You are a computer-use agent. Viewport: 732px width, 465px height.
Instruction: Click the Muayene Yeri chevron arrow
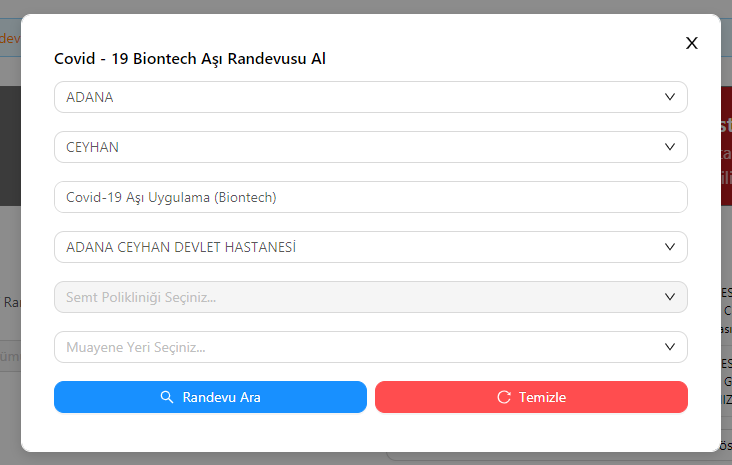pos(670,347)
